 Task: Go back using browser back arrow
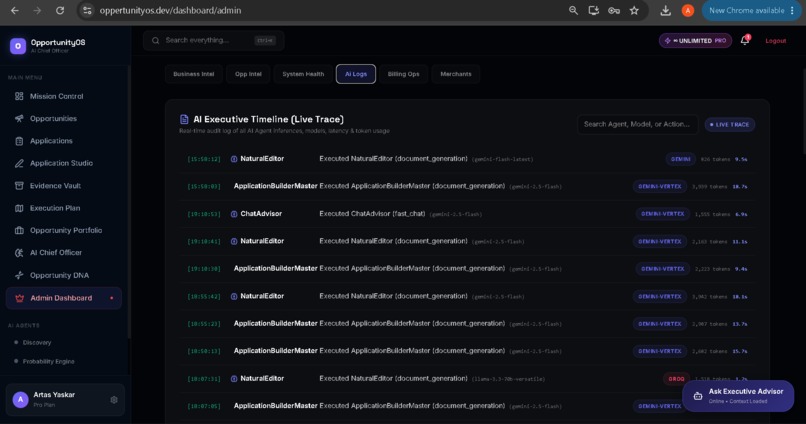click(15, 10)
